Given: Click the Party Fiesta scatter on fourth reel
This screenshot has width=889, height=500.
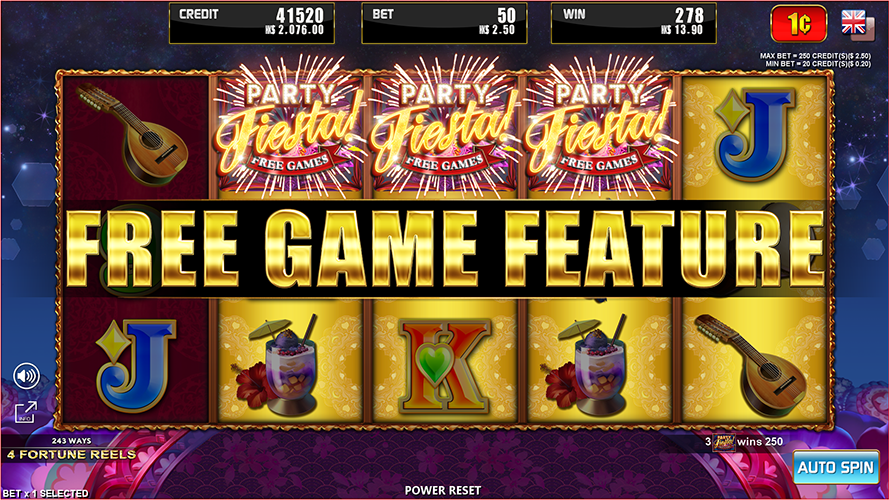Looking at the screenshot, I should tap(599, 130).
